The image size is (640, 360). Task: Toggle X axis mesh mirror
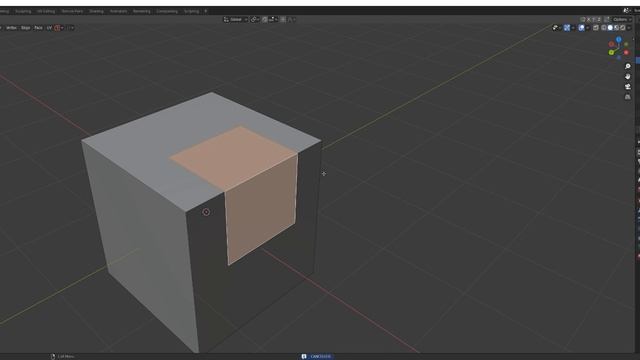(x=589, y=19)
